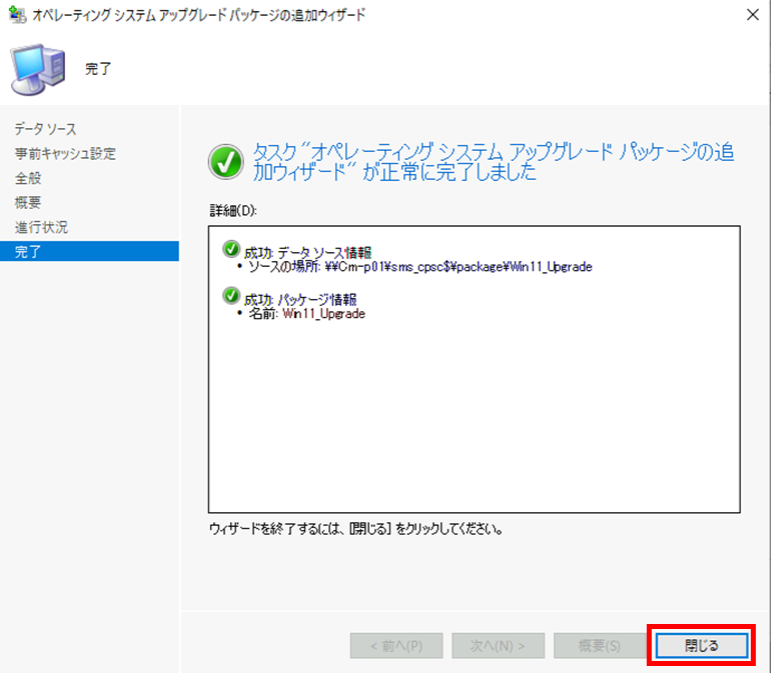
Task: Click the 成功: パッケージ情報 line
Action: tap(300, 299)
